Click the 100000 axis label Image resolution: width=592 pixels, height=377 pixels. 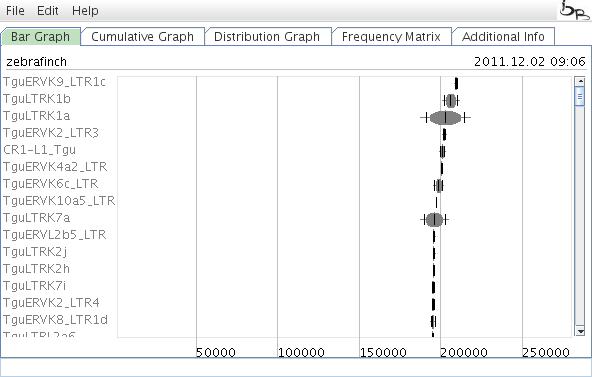[301, 353]
